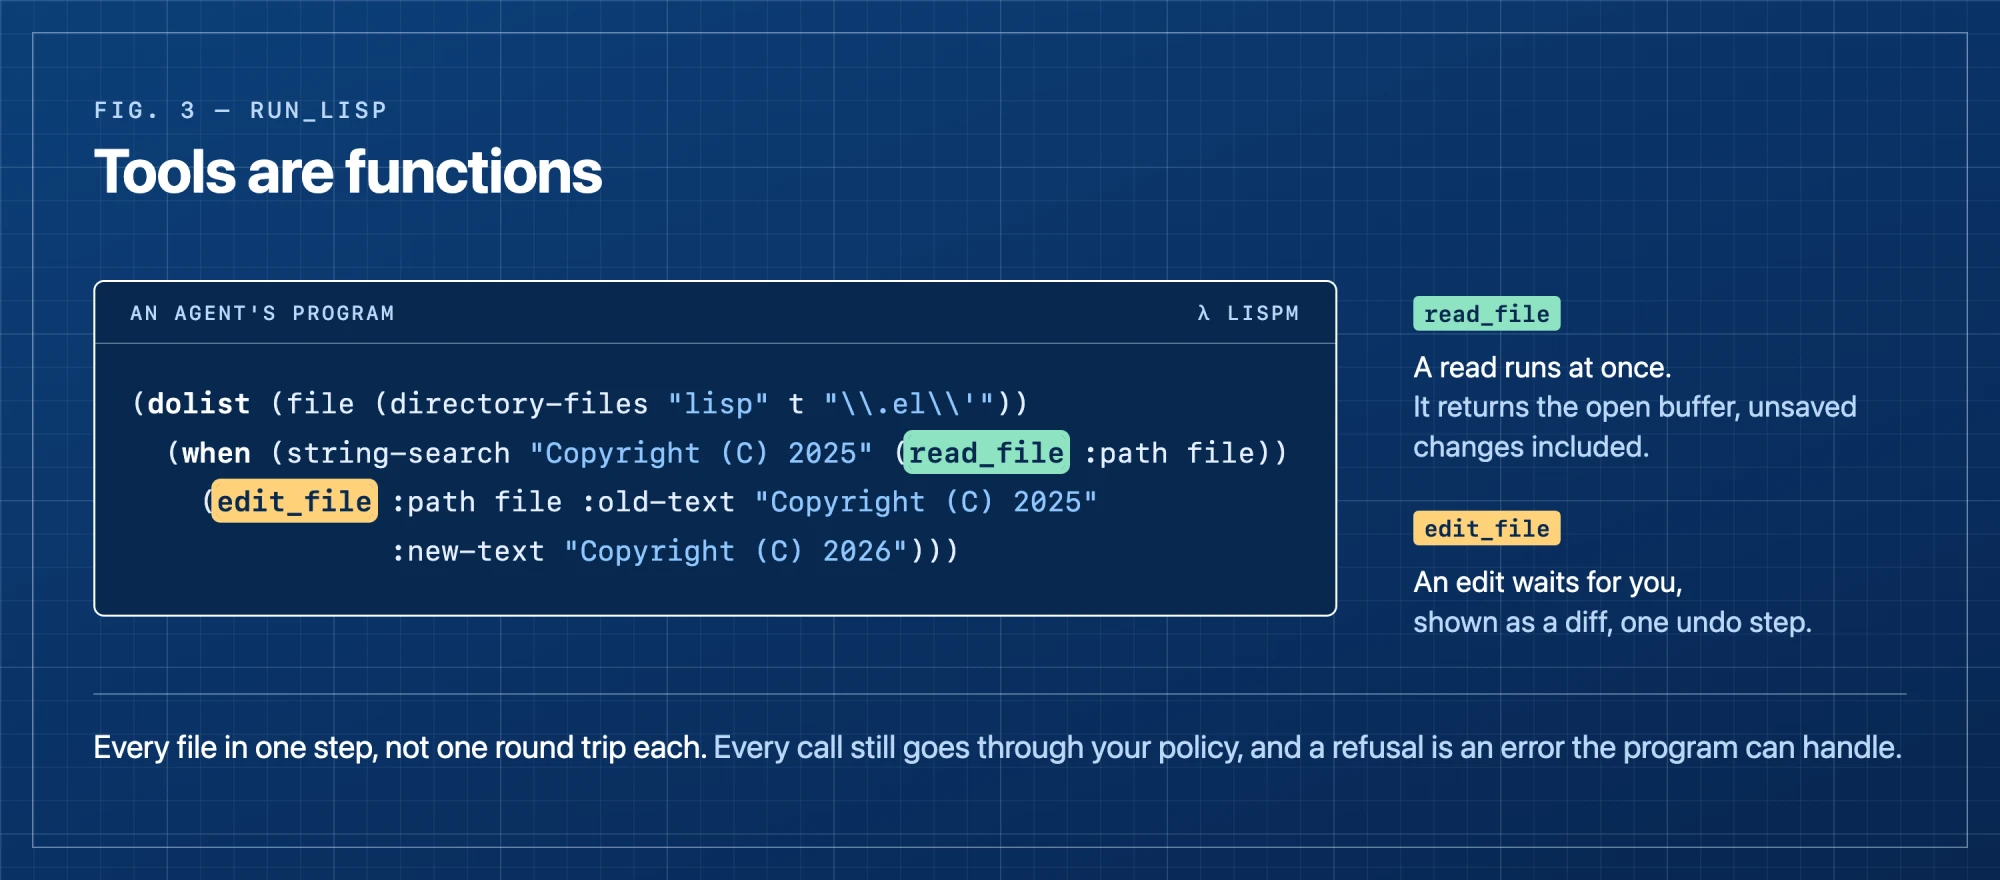Click the "λ LISPM" label in the panel header
Image resolution: width=2000 pixels, height=880 pixels.
(x=1248, y=313)
